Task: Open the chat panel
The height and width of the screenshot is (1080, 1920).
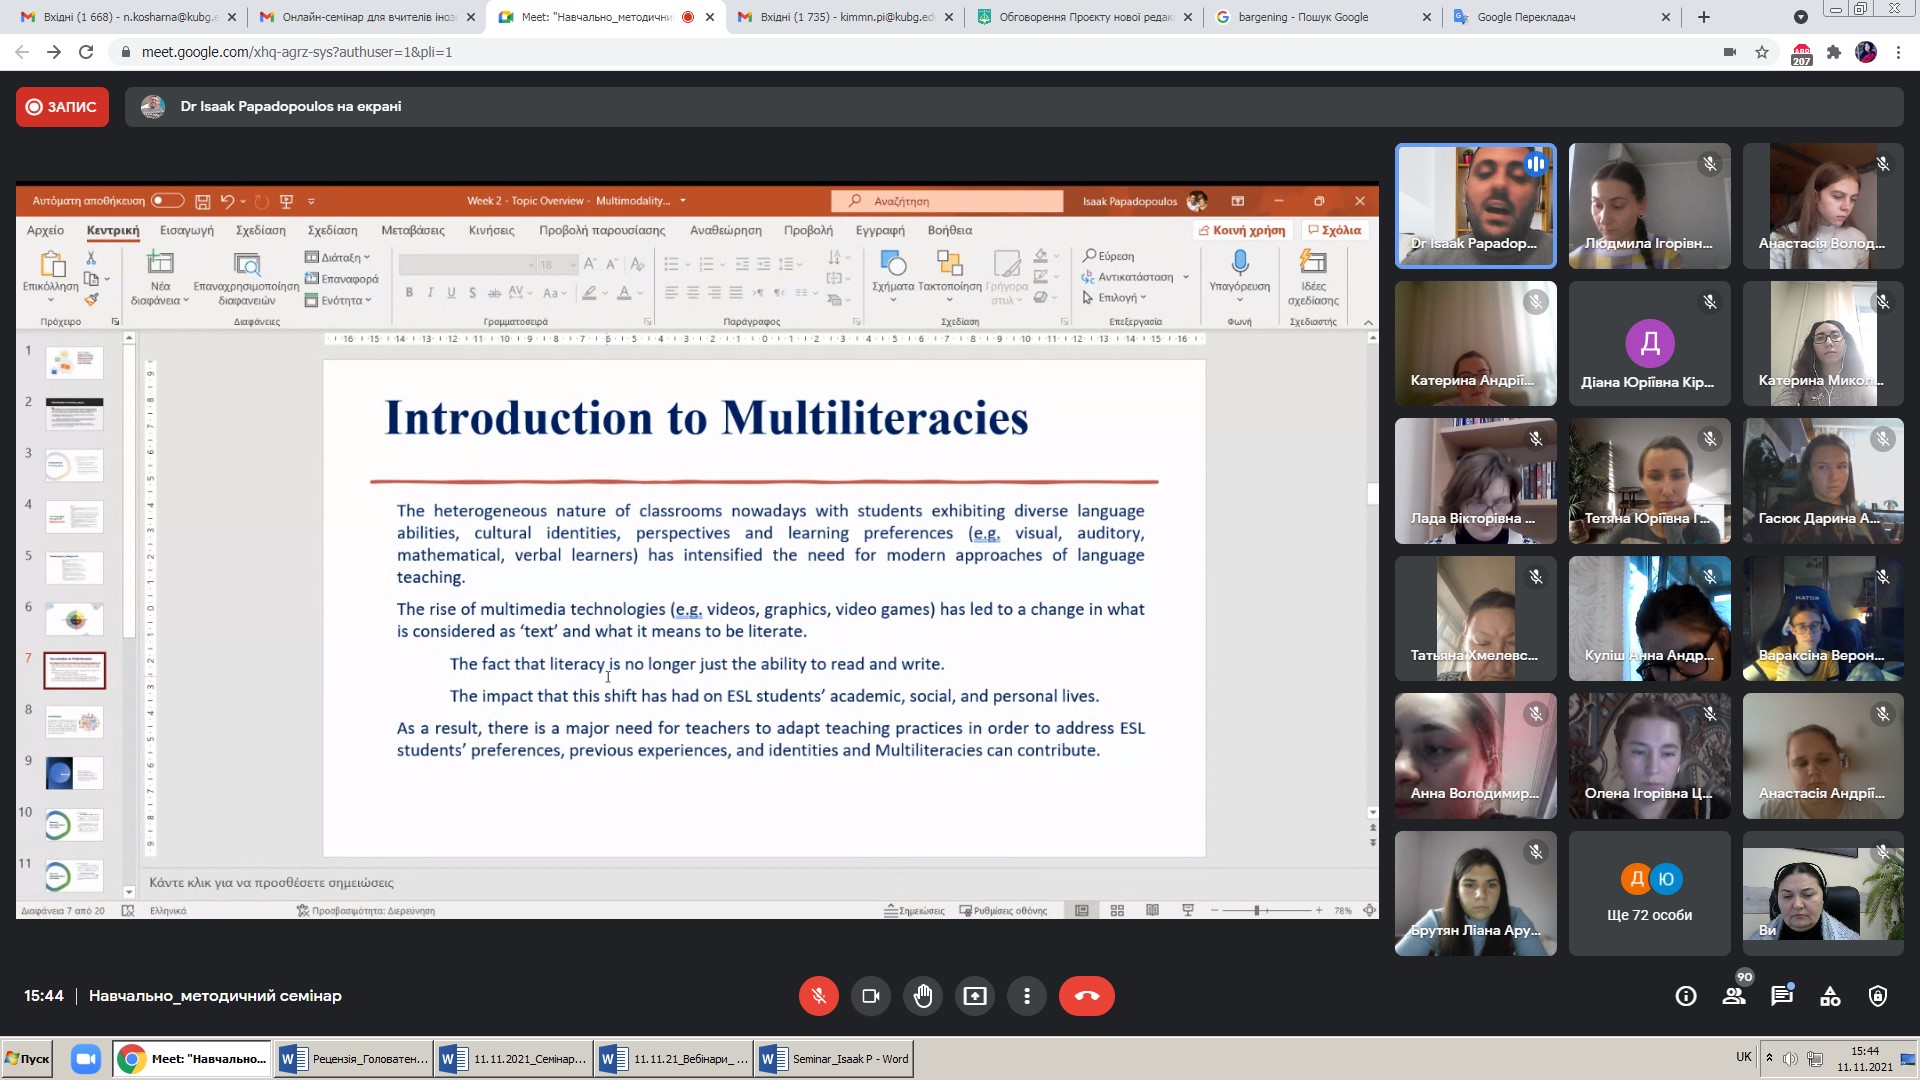Action: [x=1782, y=996]
